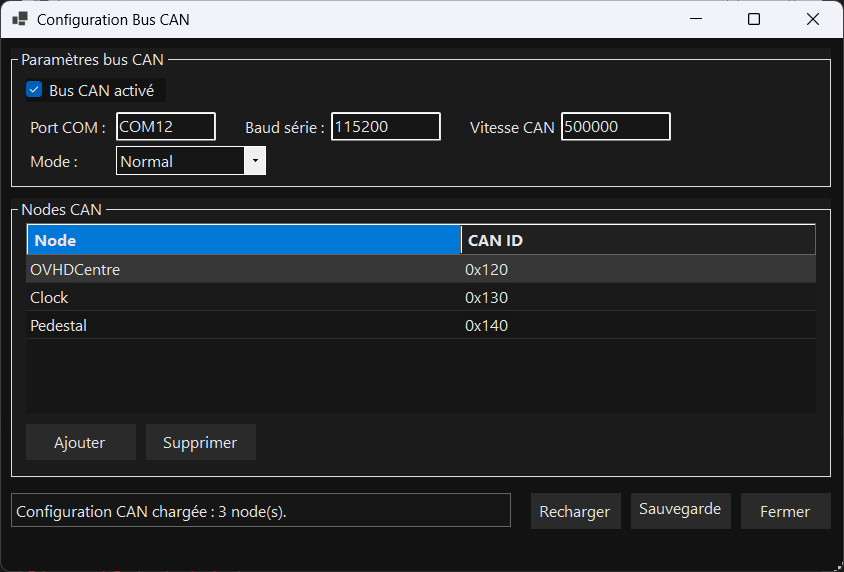Click the Recharger button
Screen dimensions: 844x572
[575, 511]
